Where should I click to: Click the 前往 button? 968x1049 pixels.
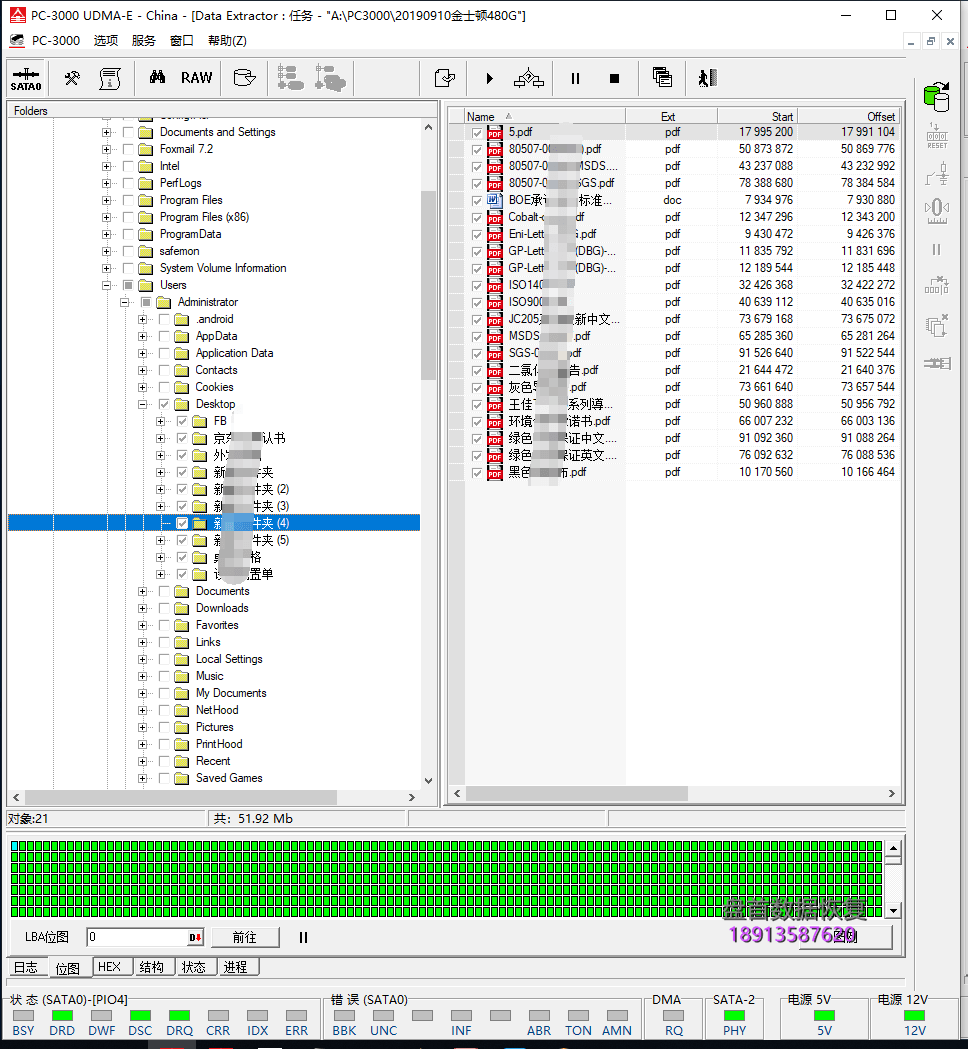[x=245, y=937]
